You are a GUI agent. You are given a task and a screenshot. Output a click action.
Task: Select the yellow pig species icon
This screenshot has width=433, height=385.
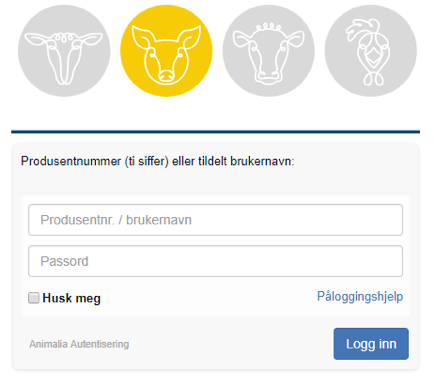click(x=166, y=51)
